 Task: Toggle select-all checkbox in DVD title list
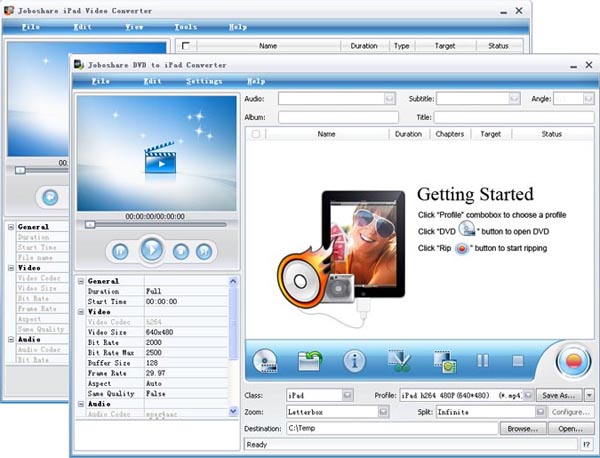256,134
